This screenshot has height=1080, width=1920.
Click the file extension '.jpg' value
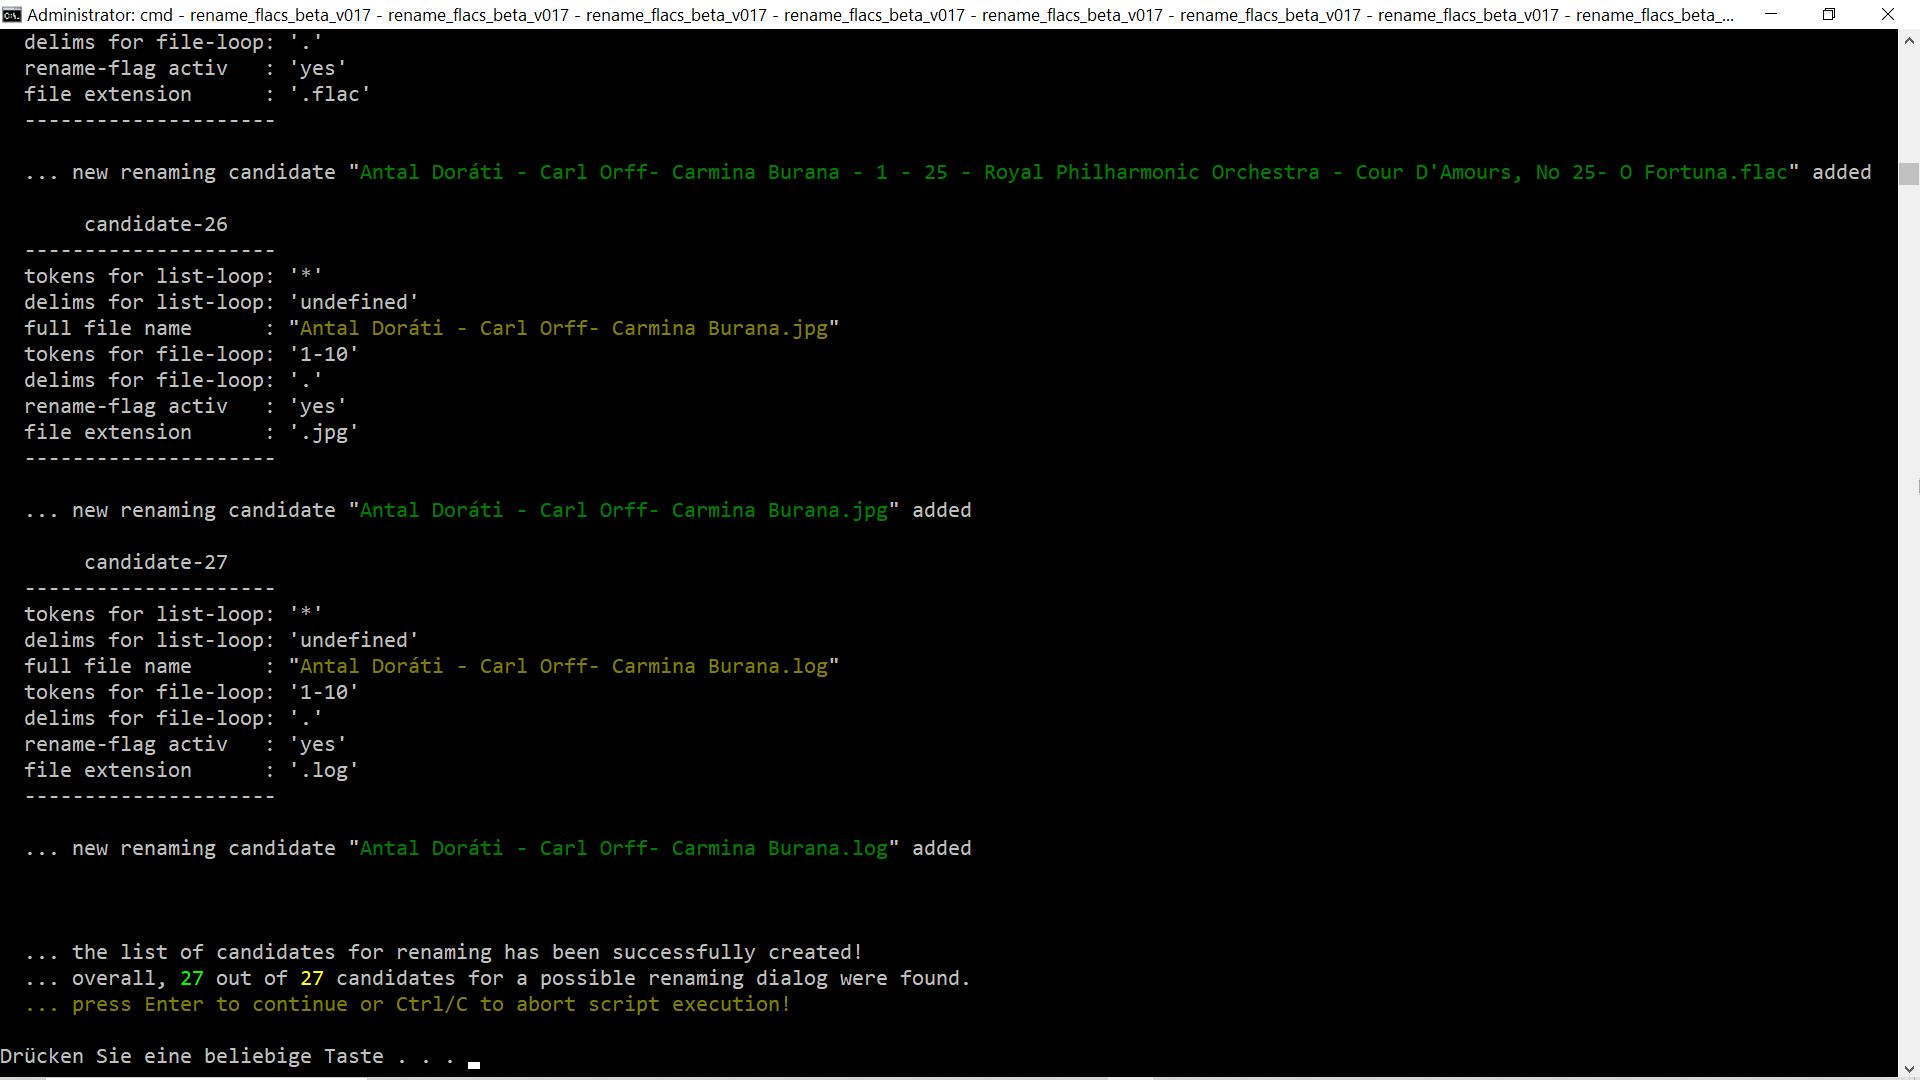(x=323, y=432)
